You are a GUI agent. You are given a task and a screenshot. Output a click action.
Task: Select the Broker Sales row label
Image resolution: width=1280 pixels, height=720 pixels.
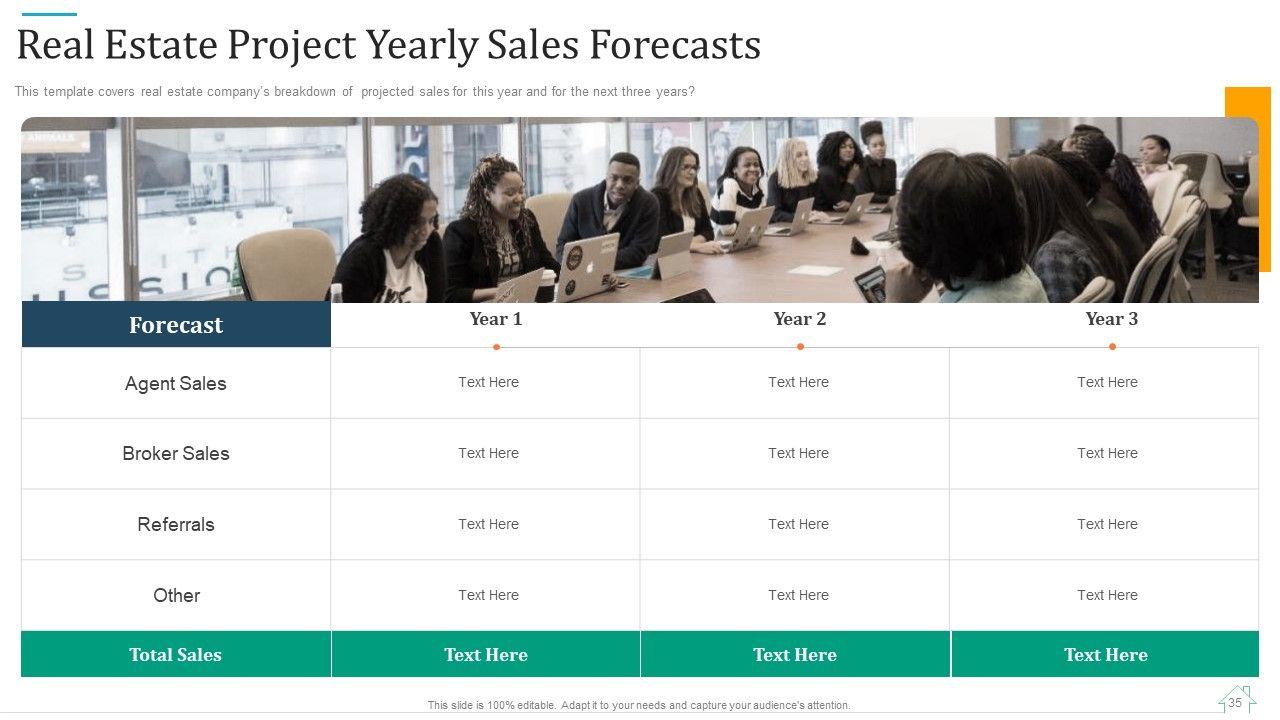[176, 453]
